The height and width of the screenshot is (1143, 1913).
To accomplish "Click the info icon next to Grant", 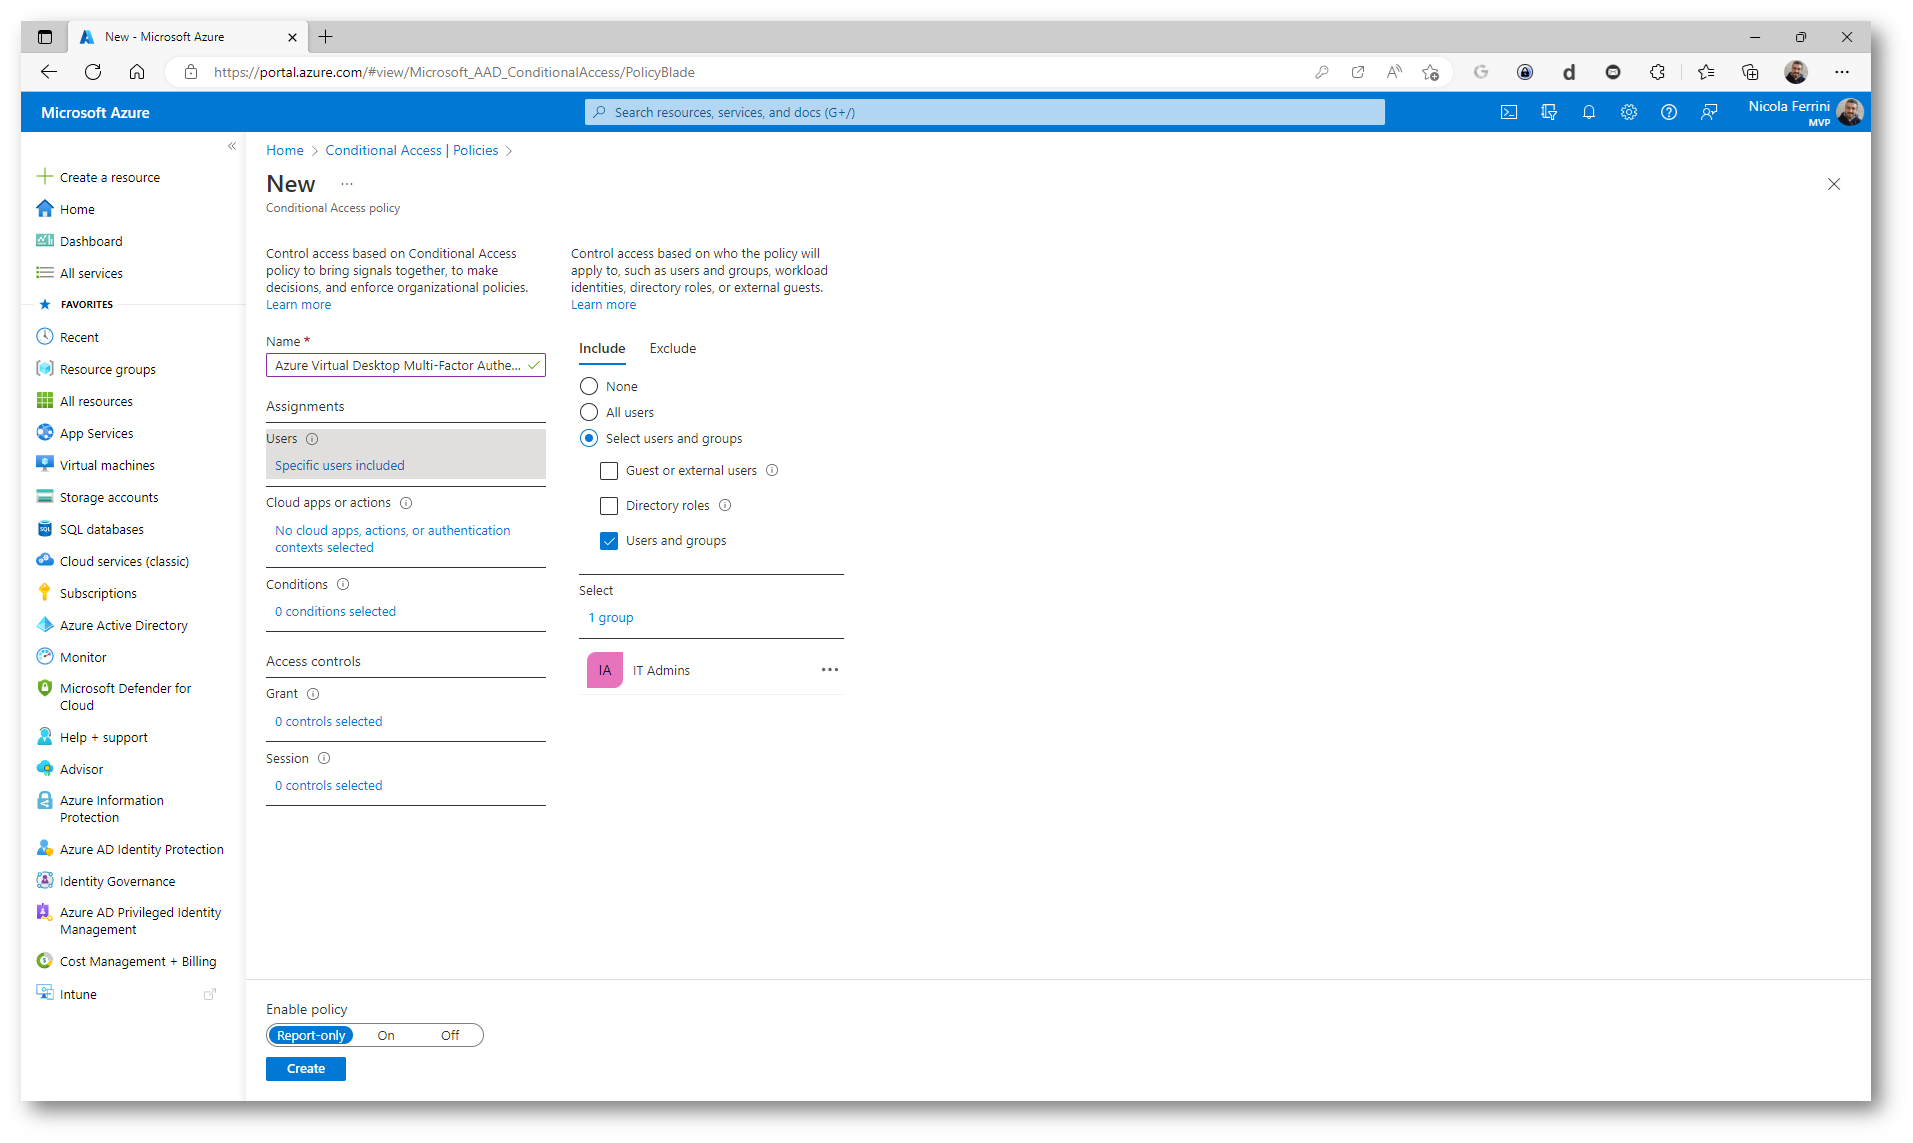I will 313,694.
